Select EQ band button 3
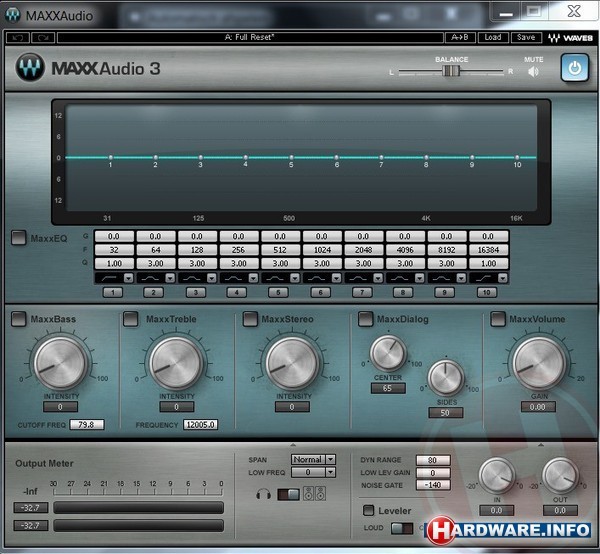This screenshot has width=600, height=554. (x=196, y=293)
